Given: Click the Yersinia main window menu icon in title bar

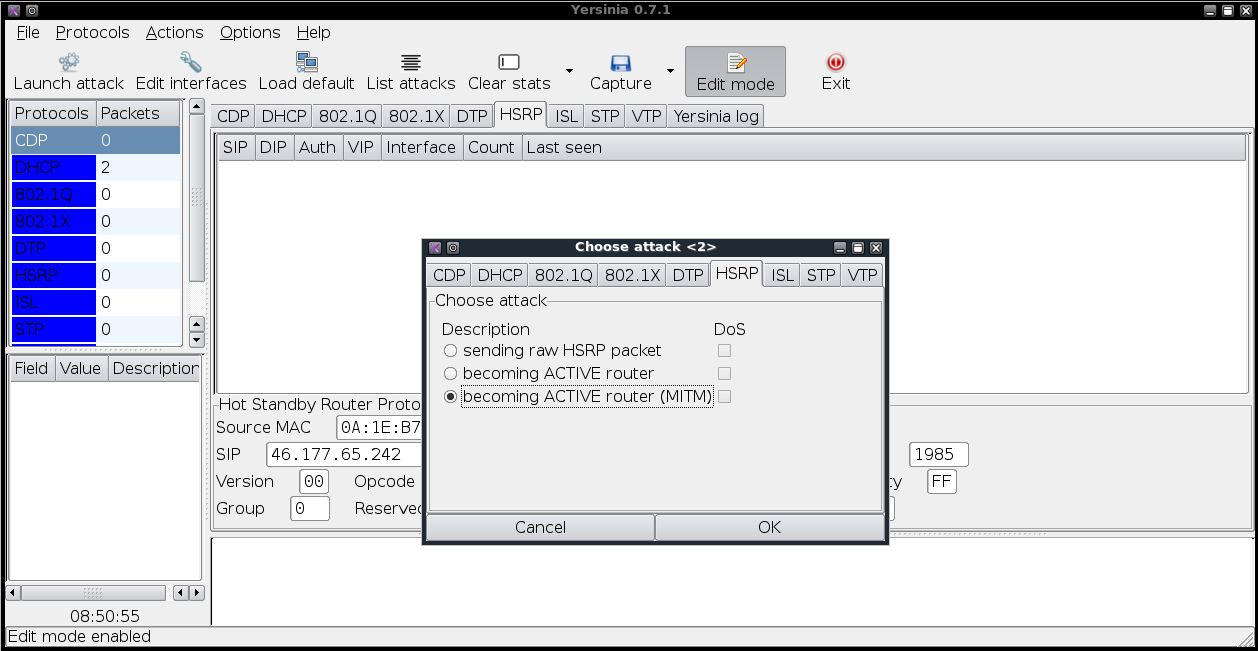Looking at the screenshot, I should (x=14, y=9).
